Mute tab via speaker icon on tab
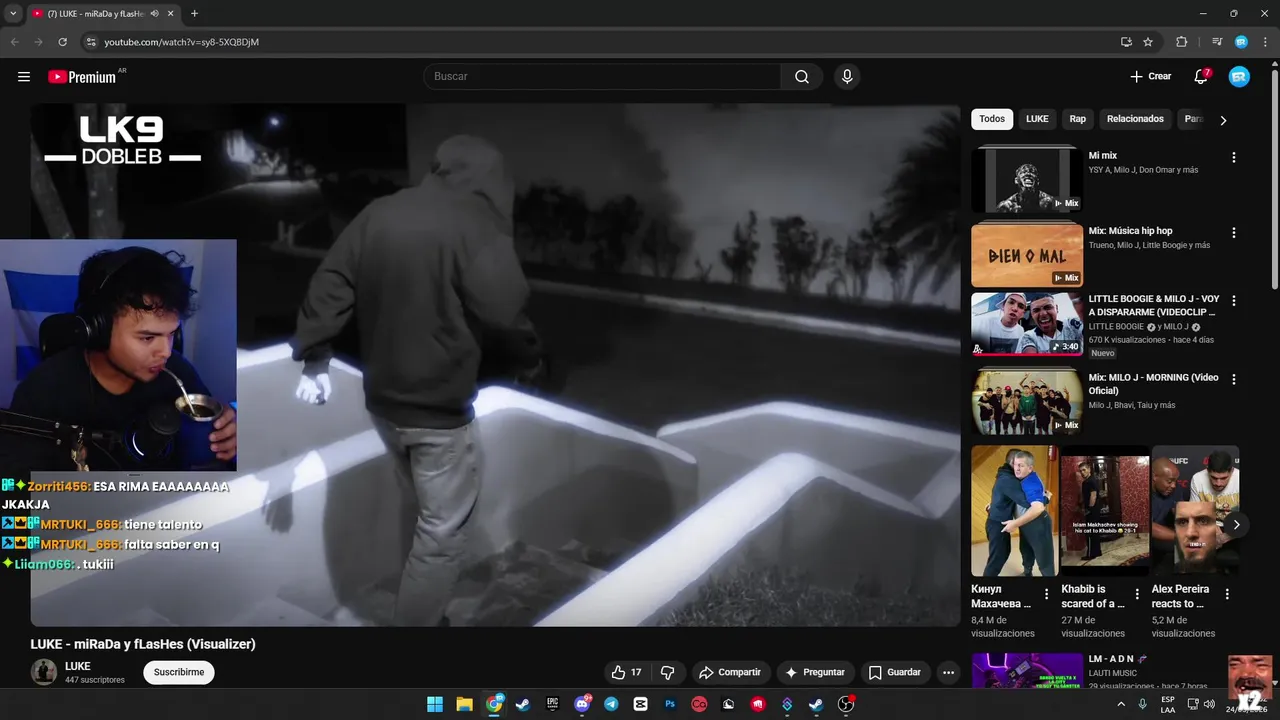Image resolution: width=1280 pixels, height=720 pixels. pos(154,14)
